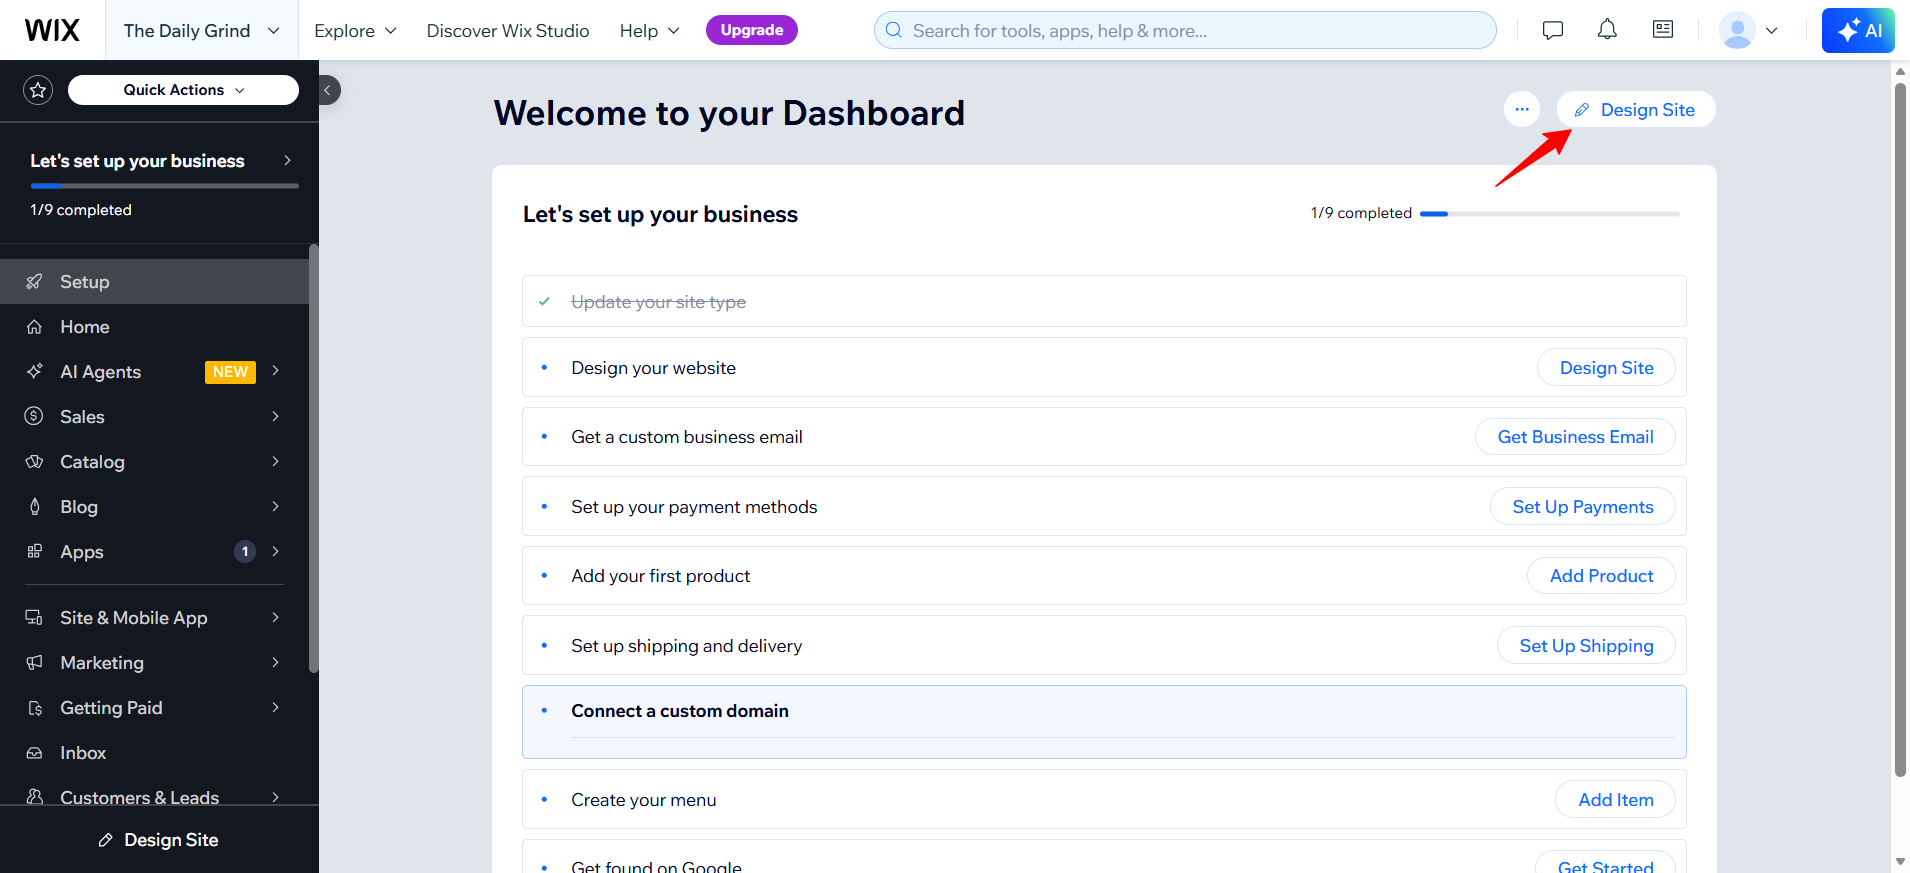Open Inbox from the sidebar
The image size is (1910, 873).
pyautogui.click(x=154, y=753)
